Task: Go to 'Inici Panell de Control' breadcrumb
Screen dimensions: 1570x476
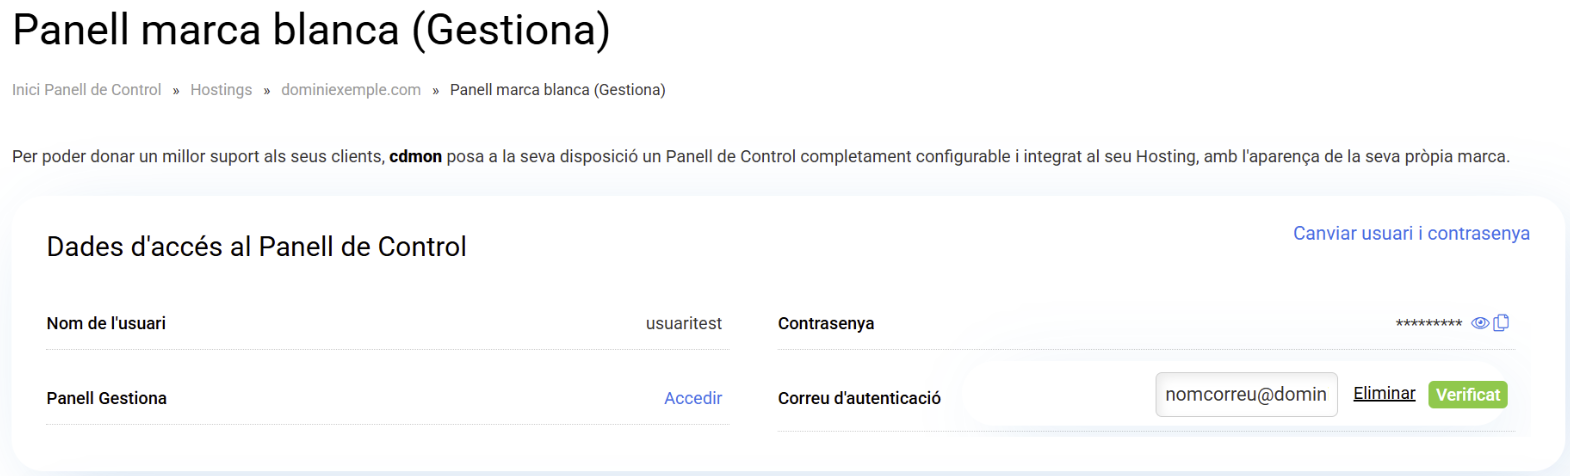Action: (x=86, y=90)
